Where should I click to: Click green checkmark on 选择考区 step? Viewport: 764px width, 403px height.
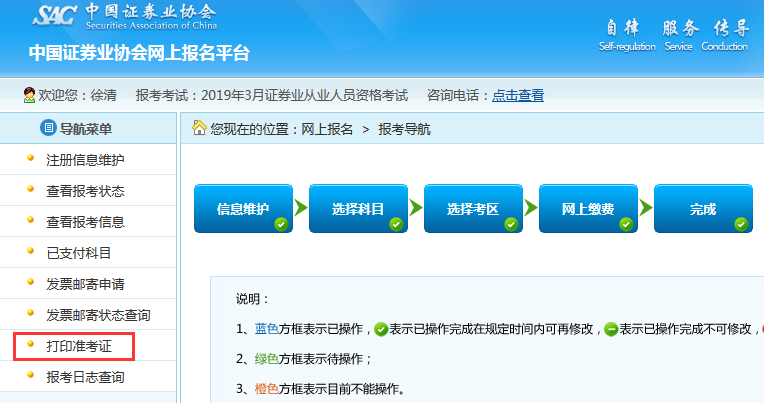pos(511,224)
